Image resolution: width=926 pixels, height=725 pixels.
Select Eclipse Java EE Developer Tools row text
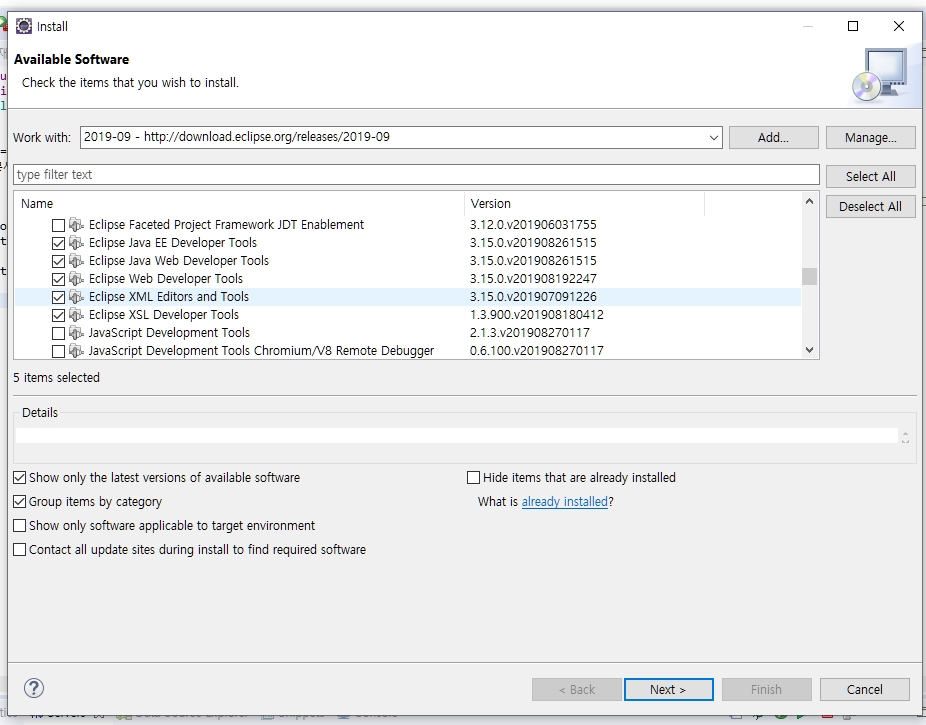pos(173,243)
